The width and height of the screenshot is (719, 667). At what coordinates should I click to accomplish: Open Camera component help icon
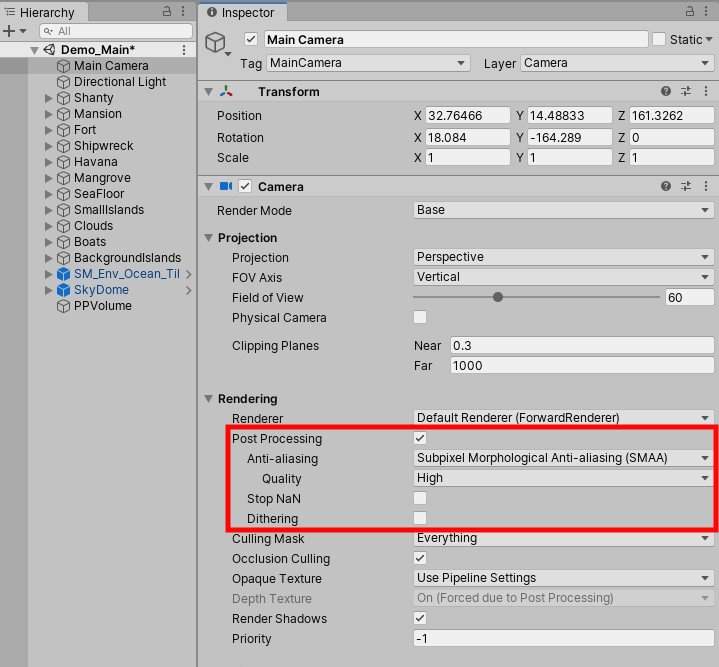(x=666, y=186)
